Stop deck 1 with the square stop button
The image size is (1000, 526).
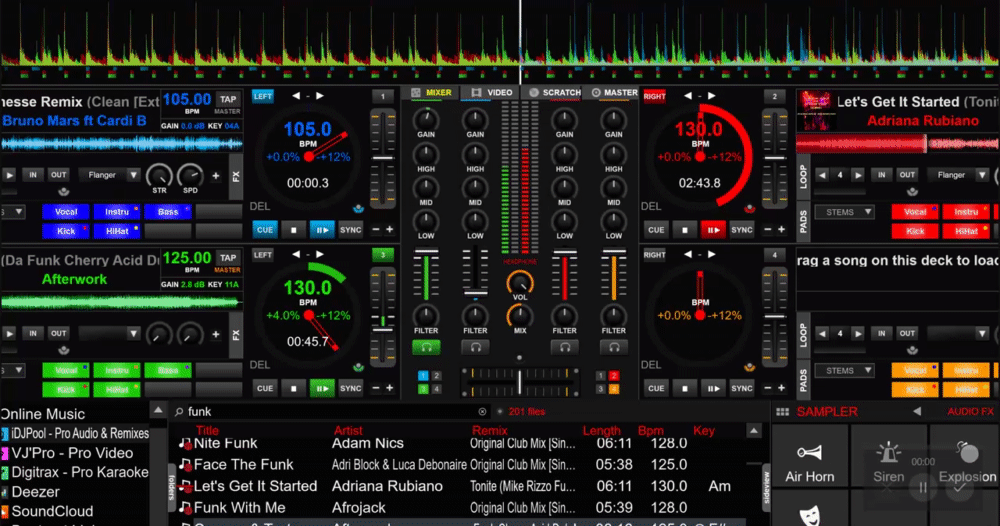point(293,230)
